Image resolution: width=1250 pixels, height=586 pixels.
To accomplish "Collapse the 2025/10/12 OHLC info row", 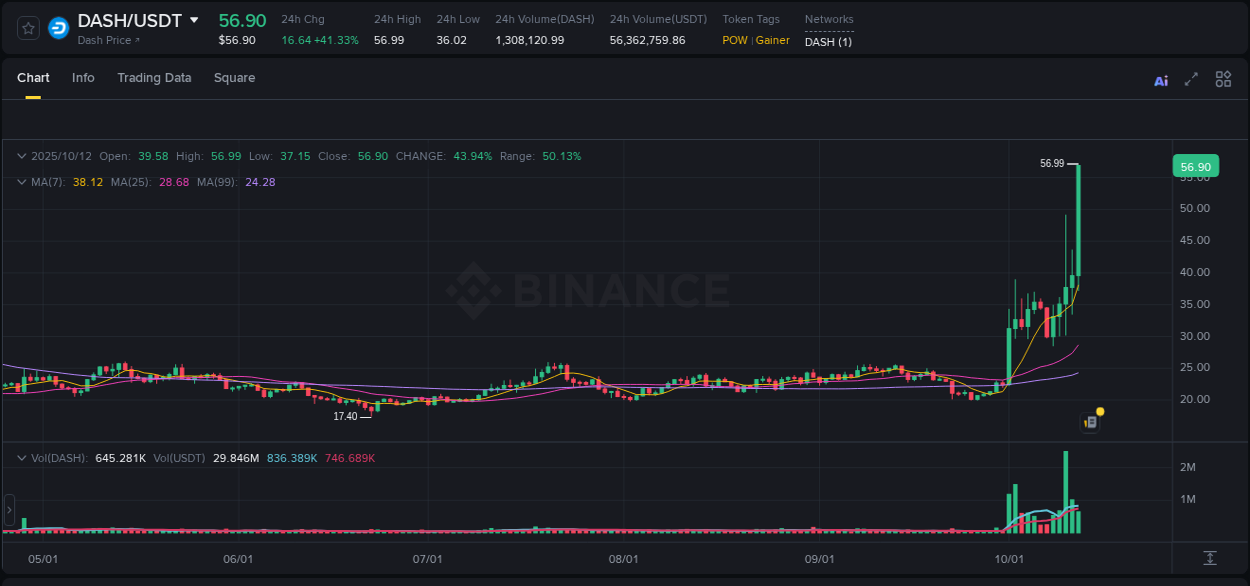I will click(22, 156).
